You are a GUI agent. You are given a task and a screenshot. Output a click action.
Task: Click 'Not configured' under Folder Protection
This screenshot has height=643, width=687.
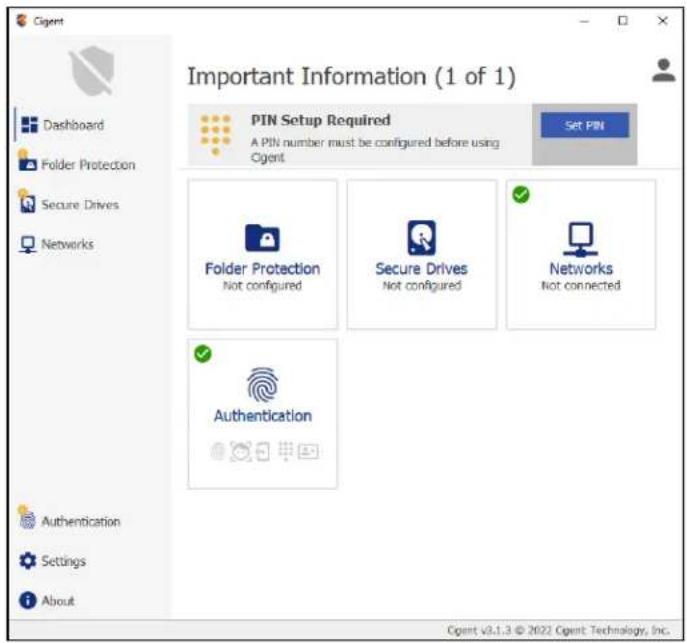(262, 286)
